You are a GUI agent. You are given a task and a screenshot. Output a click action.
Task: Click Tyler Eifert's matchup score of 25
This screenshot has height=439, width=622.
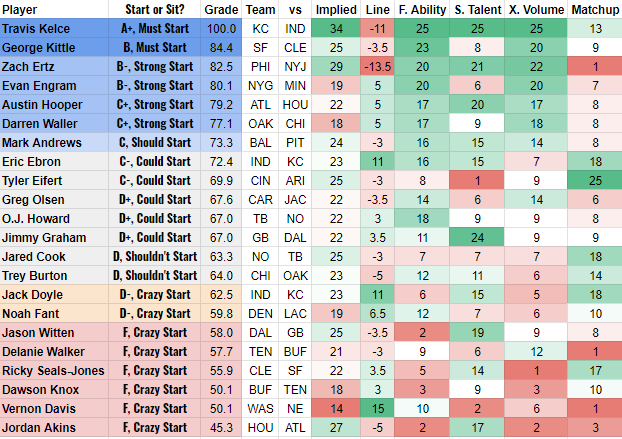click(x=594, y=180)
